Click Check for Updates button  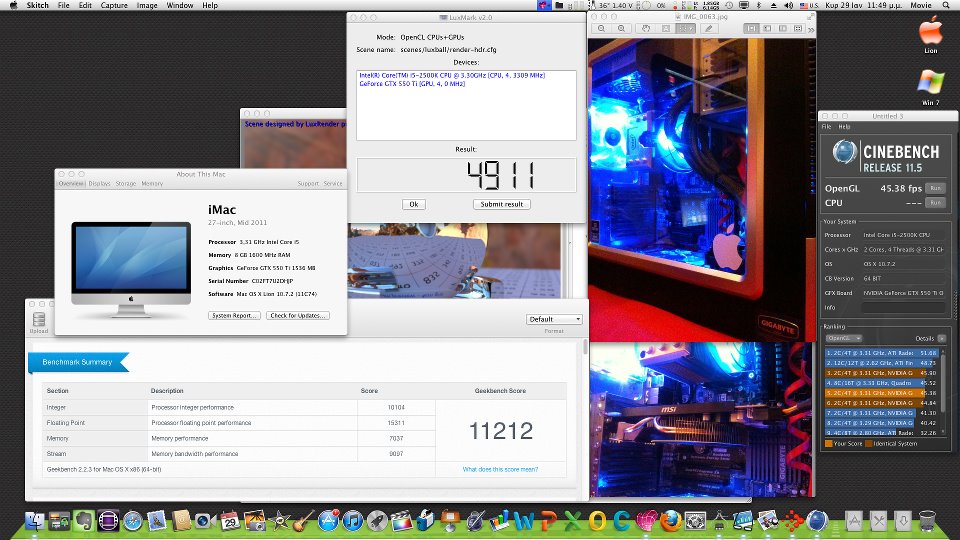(298, 315)
